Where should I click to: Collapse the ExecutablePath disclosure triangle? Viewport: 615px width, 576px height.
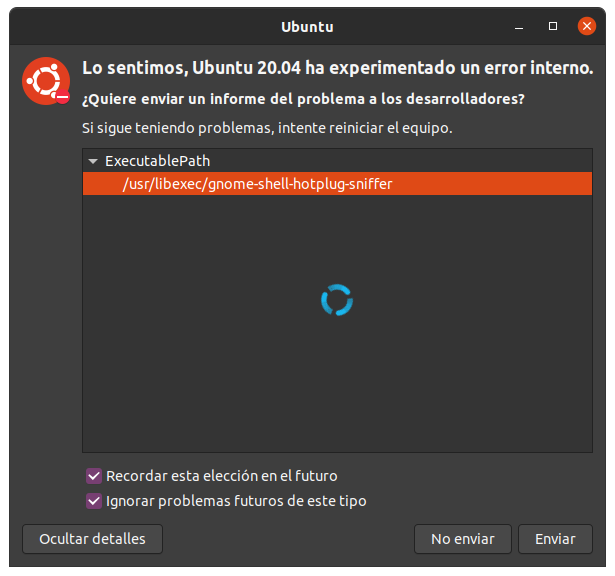(x=93, y=161)
